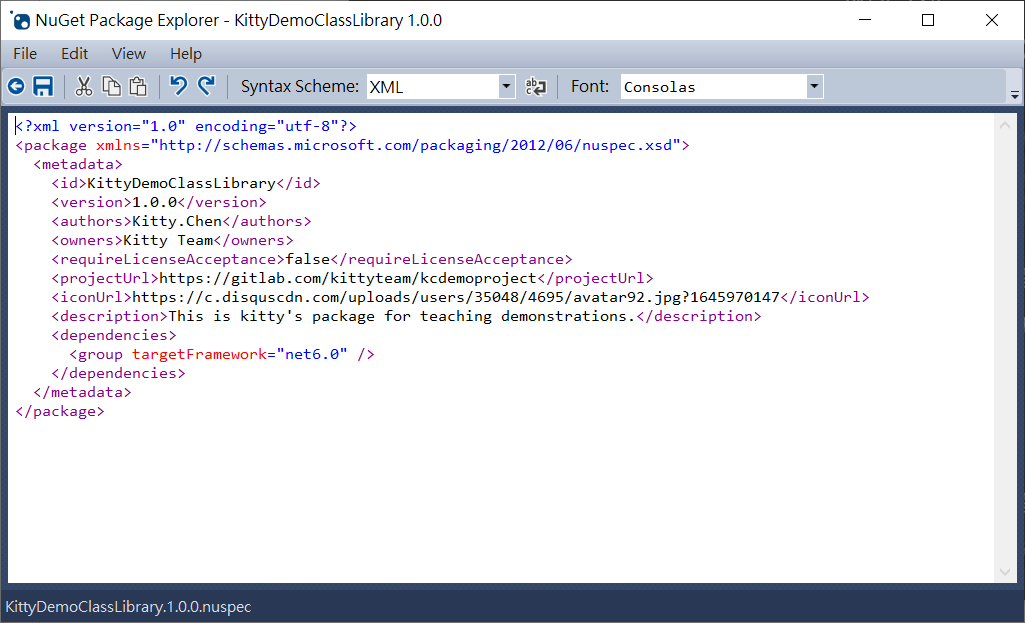Viewport: 1025px width, 623px height.
Task: Click the NuGet Package Explorer app icon
Action: [x=20, y=20]
